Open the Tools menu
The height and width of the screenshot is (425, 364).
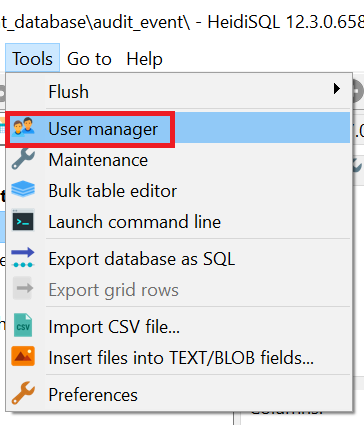32,59
